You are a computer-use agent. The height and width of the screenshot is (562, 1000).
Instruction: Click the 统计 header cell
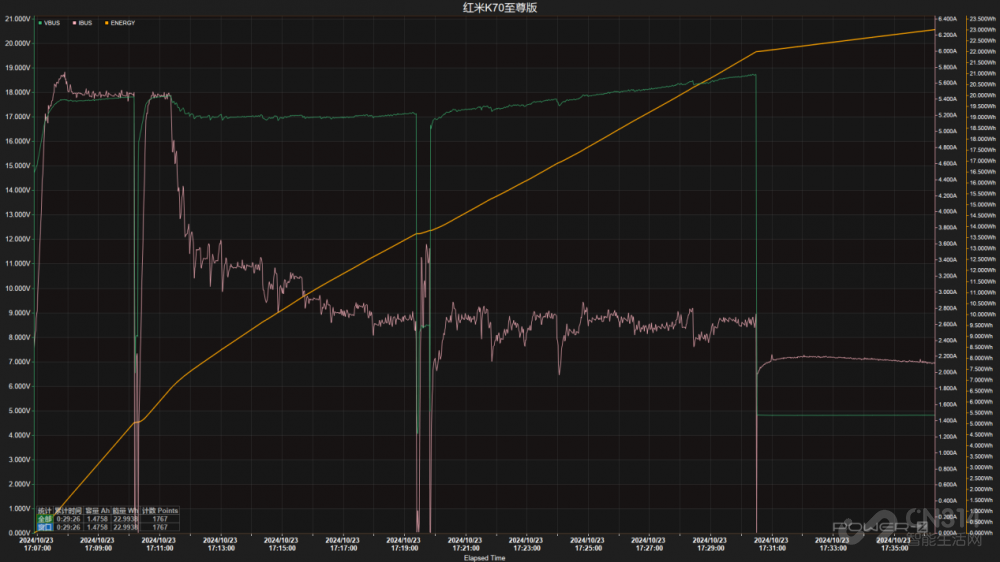click(x=45, y=511)
